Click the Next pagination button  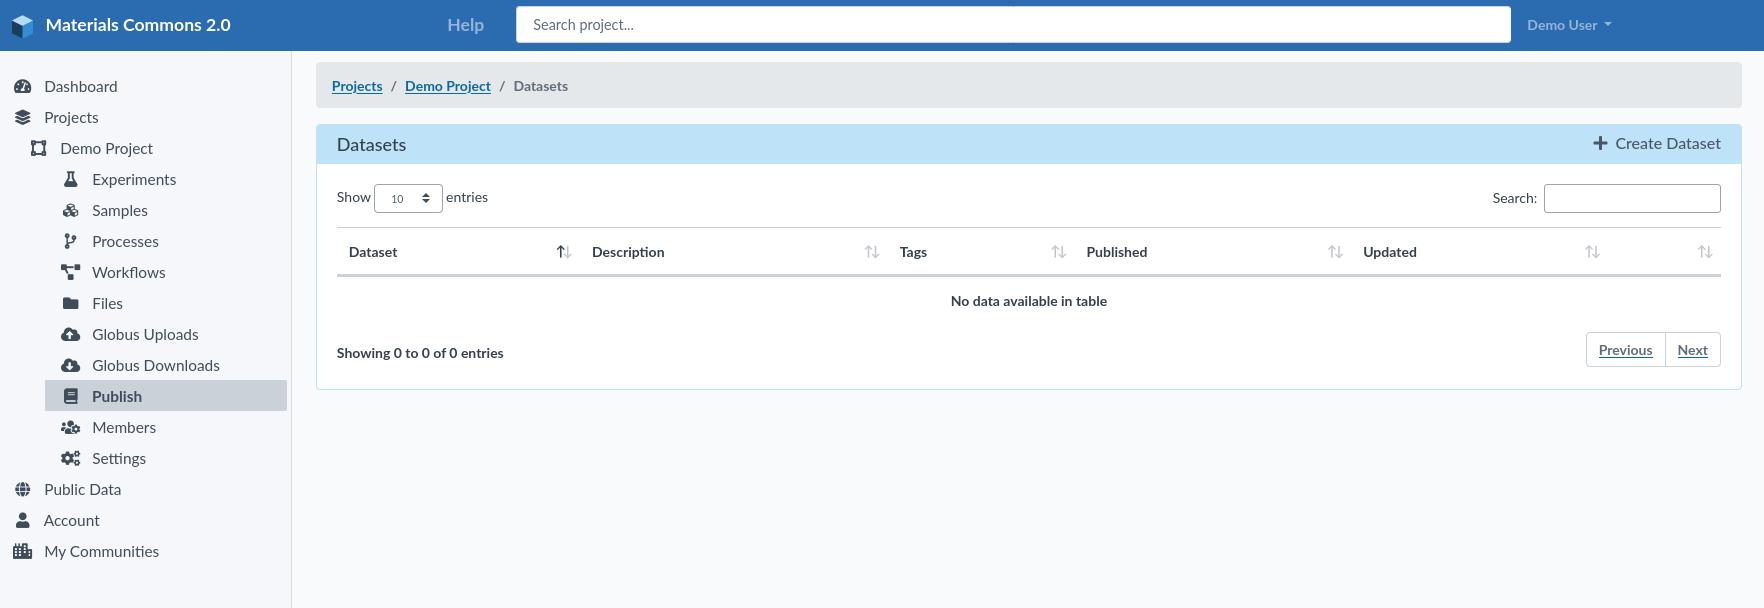pyautogui.click(x=1692, y=350)
